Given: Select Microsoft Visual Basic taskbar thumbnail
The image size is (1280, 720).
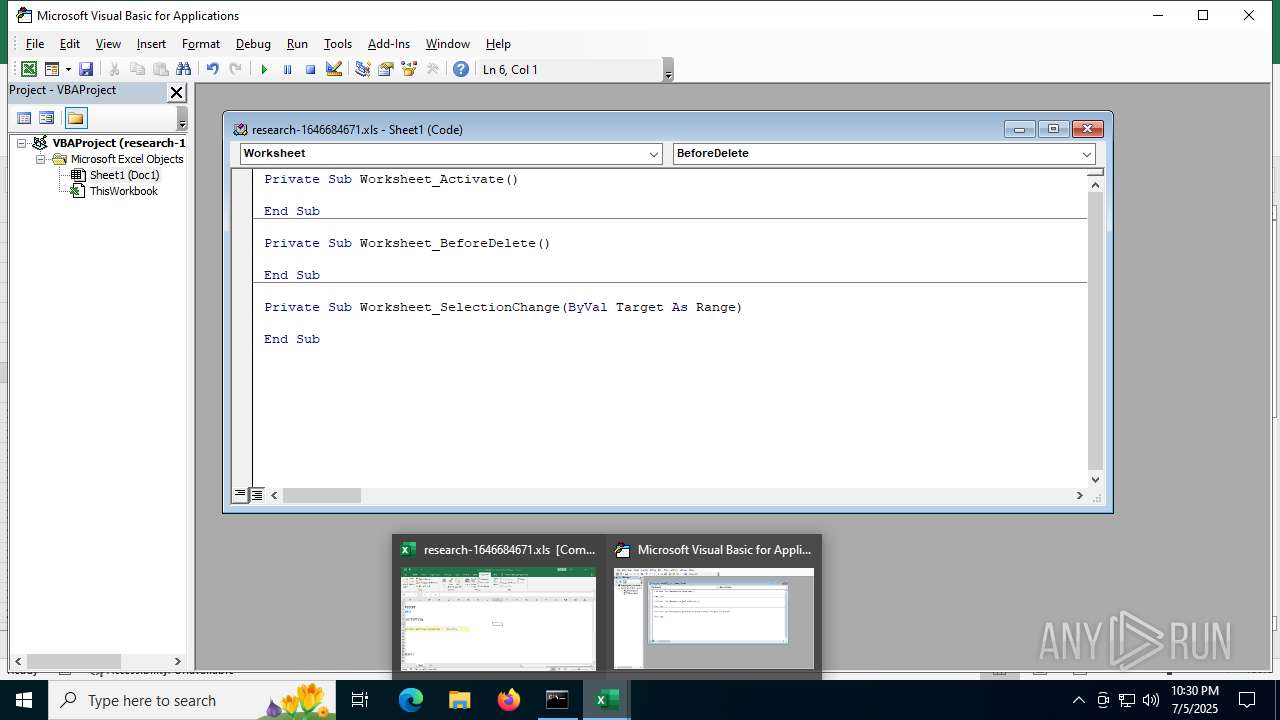Looking at the screenshot, I should point(713,608).
